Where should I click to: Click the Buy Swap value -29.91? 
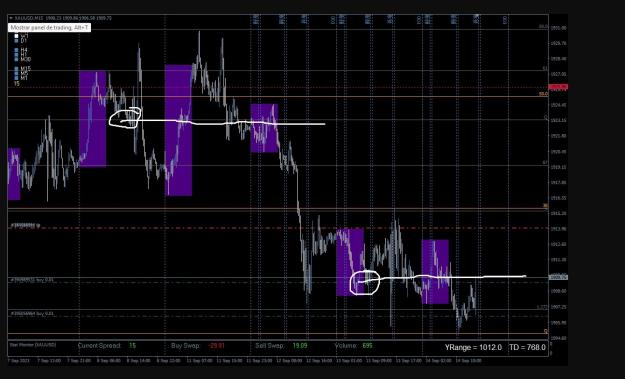tap(216, 346)
